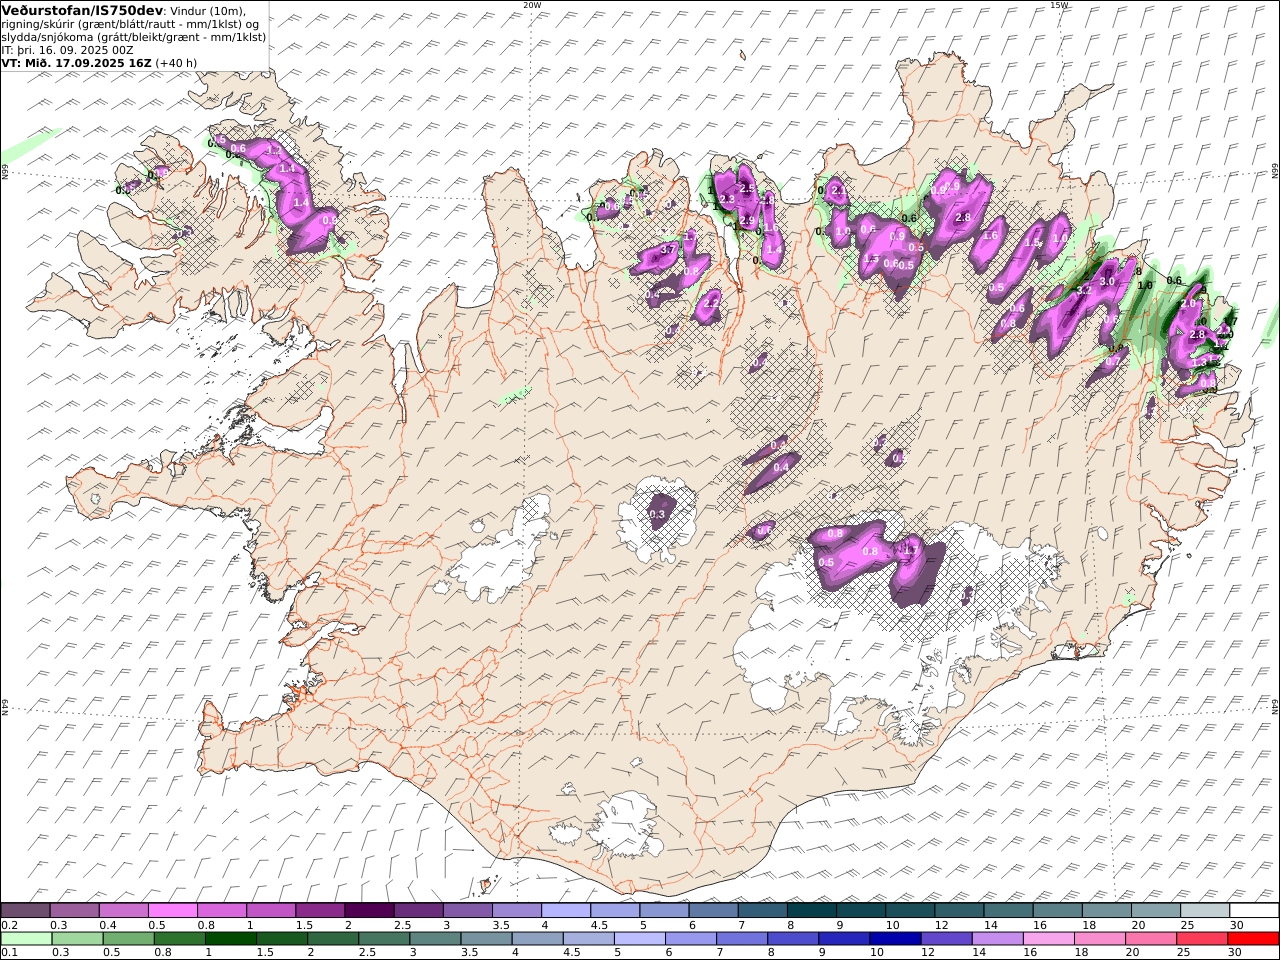Pick the bottom-row 2 muted green legend swatch

333,938
